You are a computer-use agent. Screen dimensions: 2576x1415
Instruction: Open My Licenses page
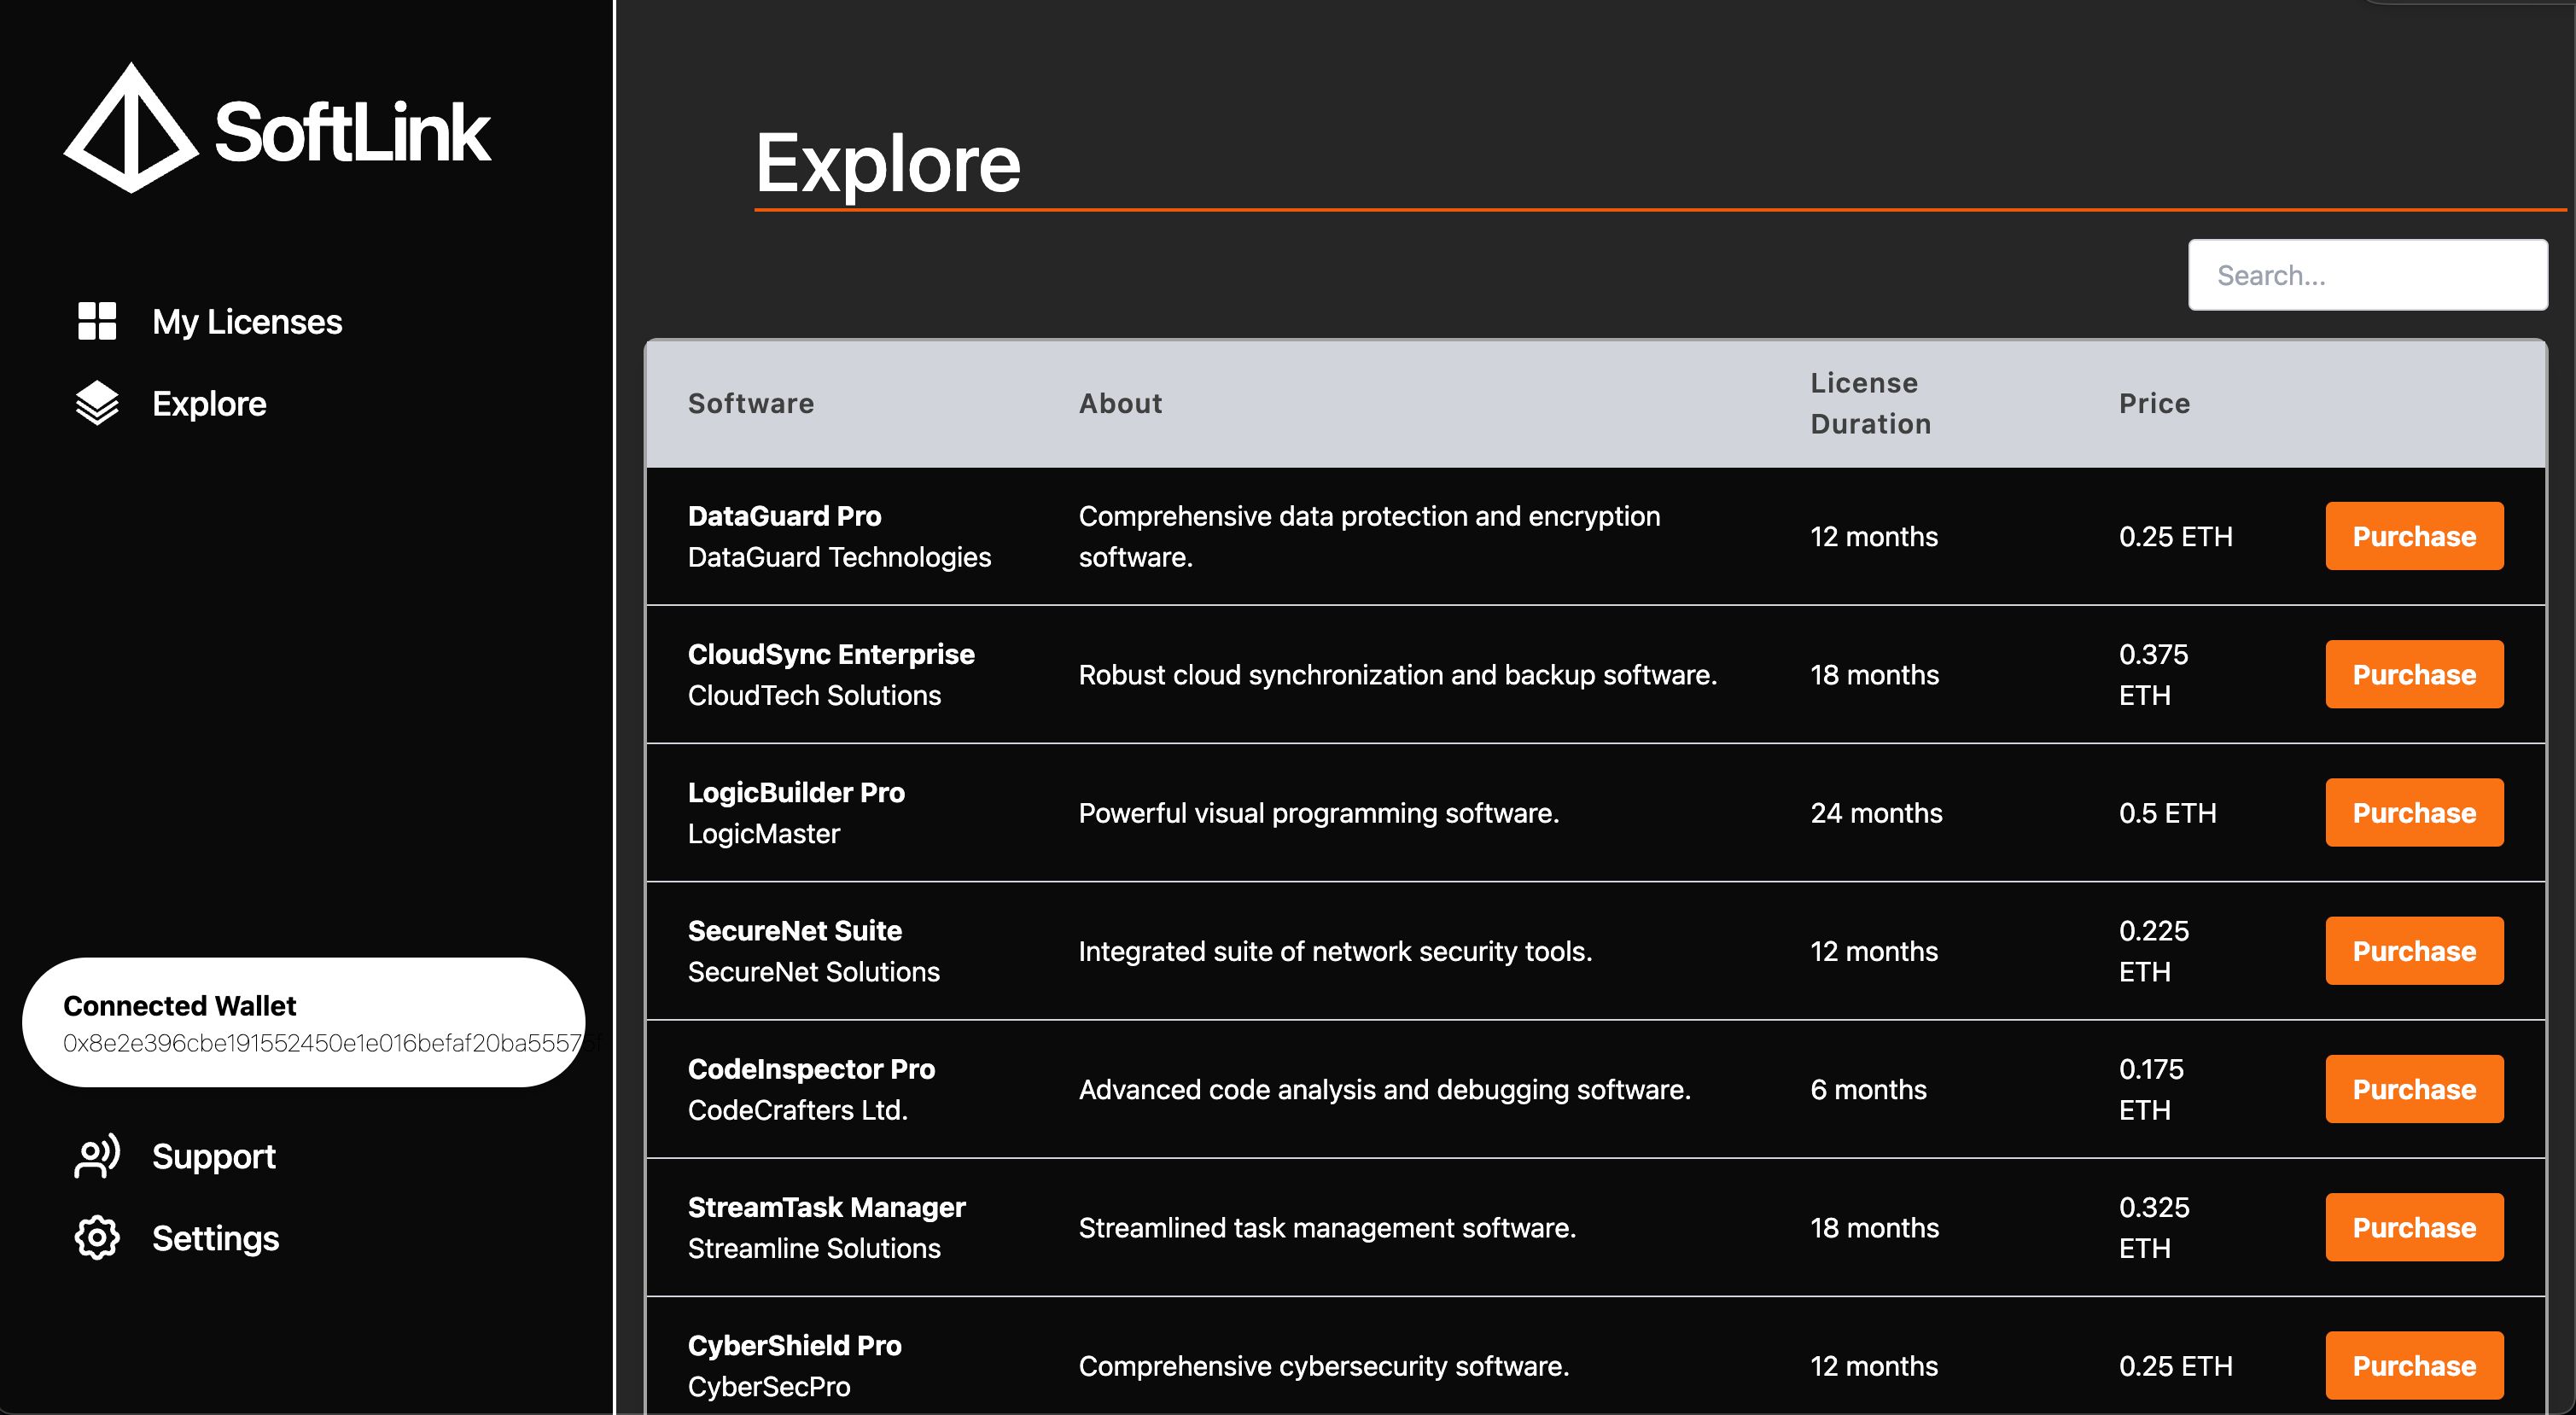coord(247,322)
